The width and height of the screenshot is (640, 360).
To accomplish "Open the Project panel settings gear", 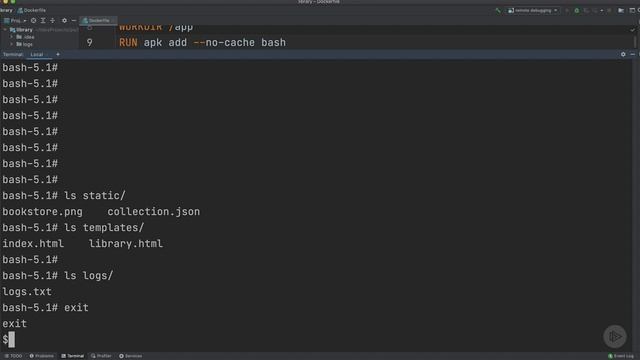I will [x=64, y=20].
